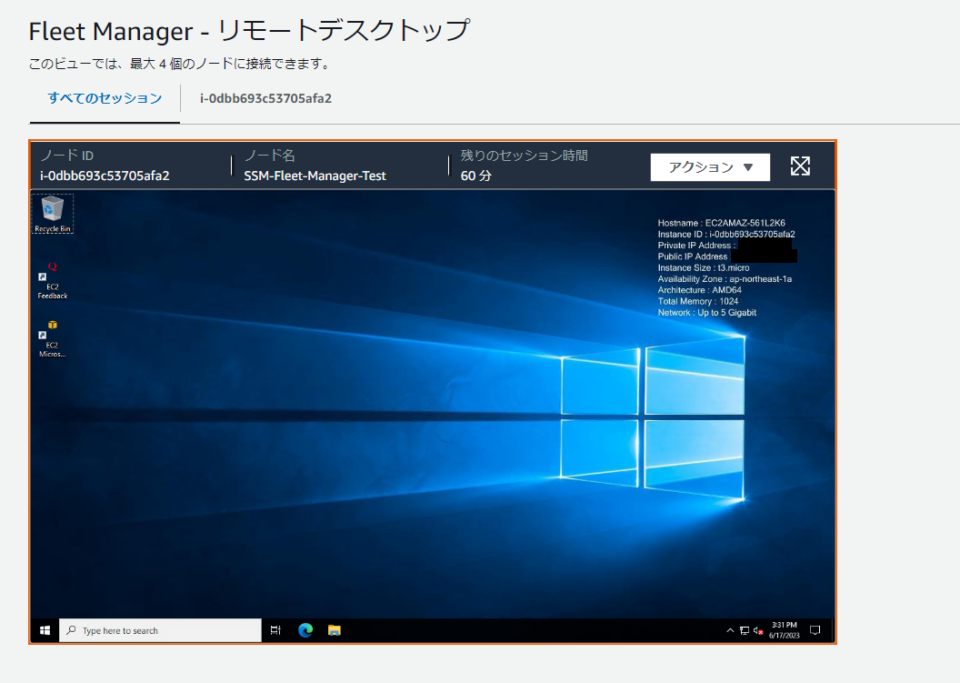960x683 pixels.
Task: Open the アクション dropdown menu
Action: (710, 166)
